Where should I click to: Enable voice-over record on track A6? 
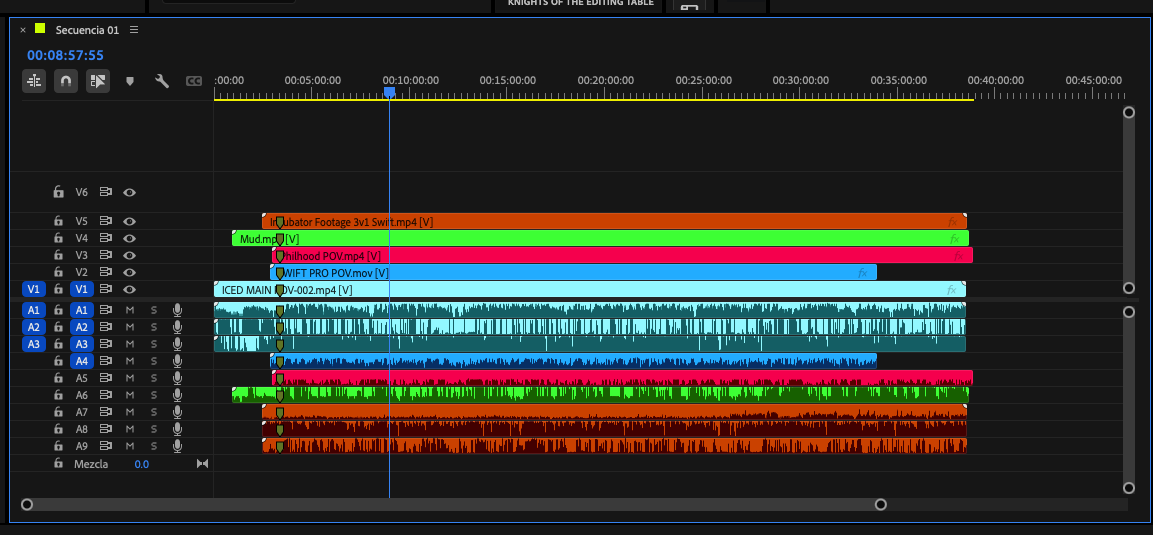click(x=177, y=395)
